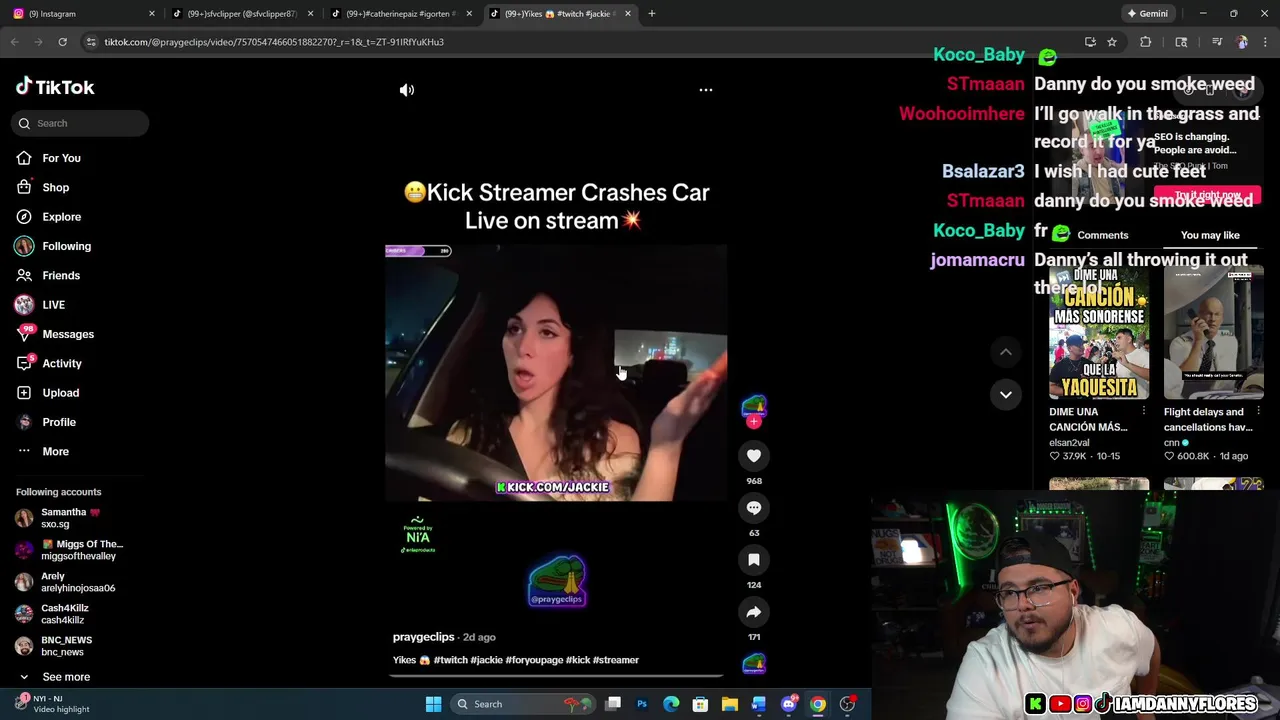
Task: Expand the More menu in sidebar
Action: [x=55, y=451]
